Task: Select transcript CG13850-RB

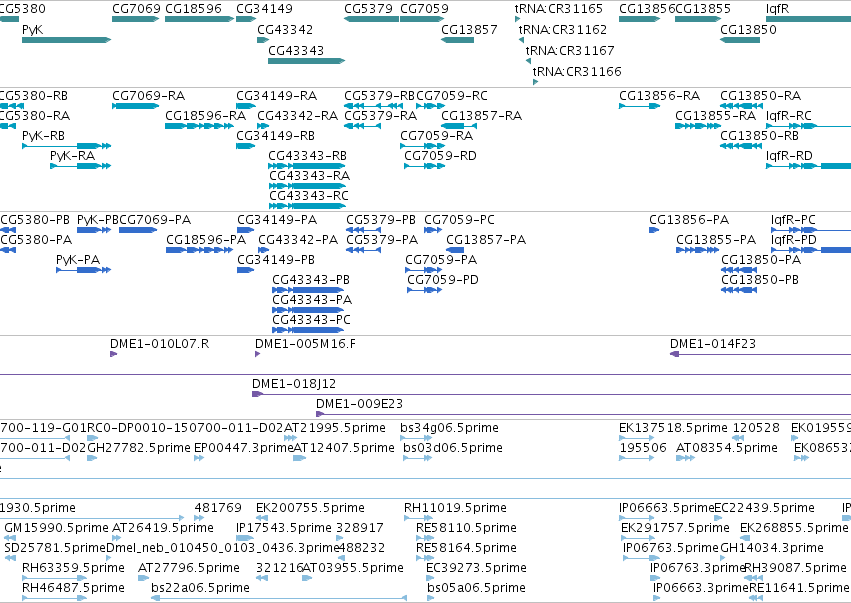Action: point(741,145)
